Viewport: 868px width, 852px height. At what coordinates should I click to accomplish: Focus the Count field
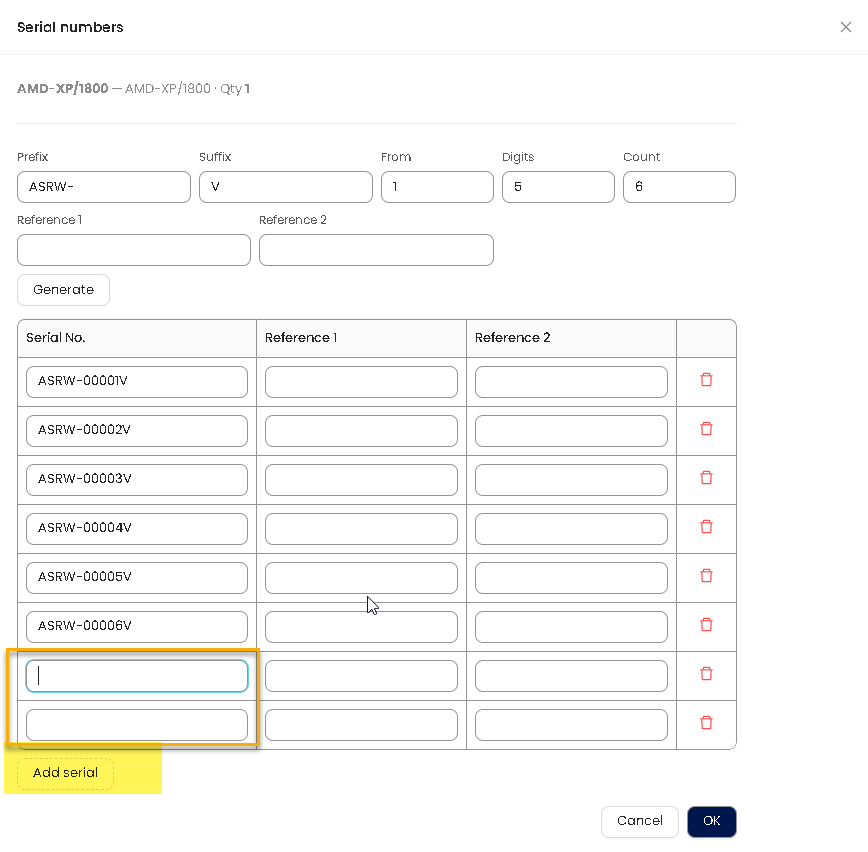point(679,187)
